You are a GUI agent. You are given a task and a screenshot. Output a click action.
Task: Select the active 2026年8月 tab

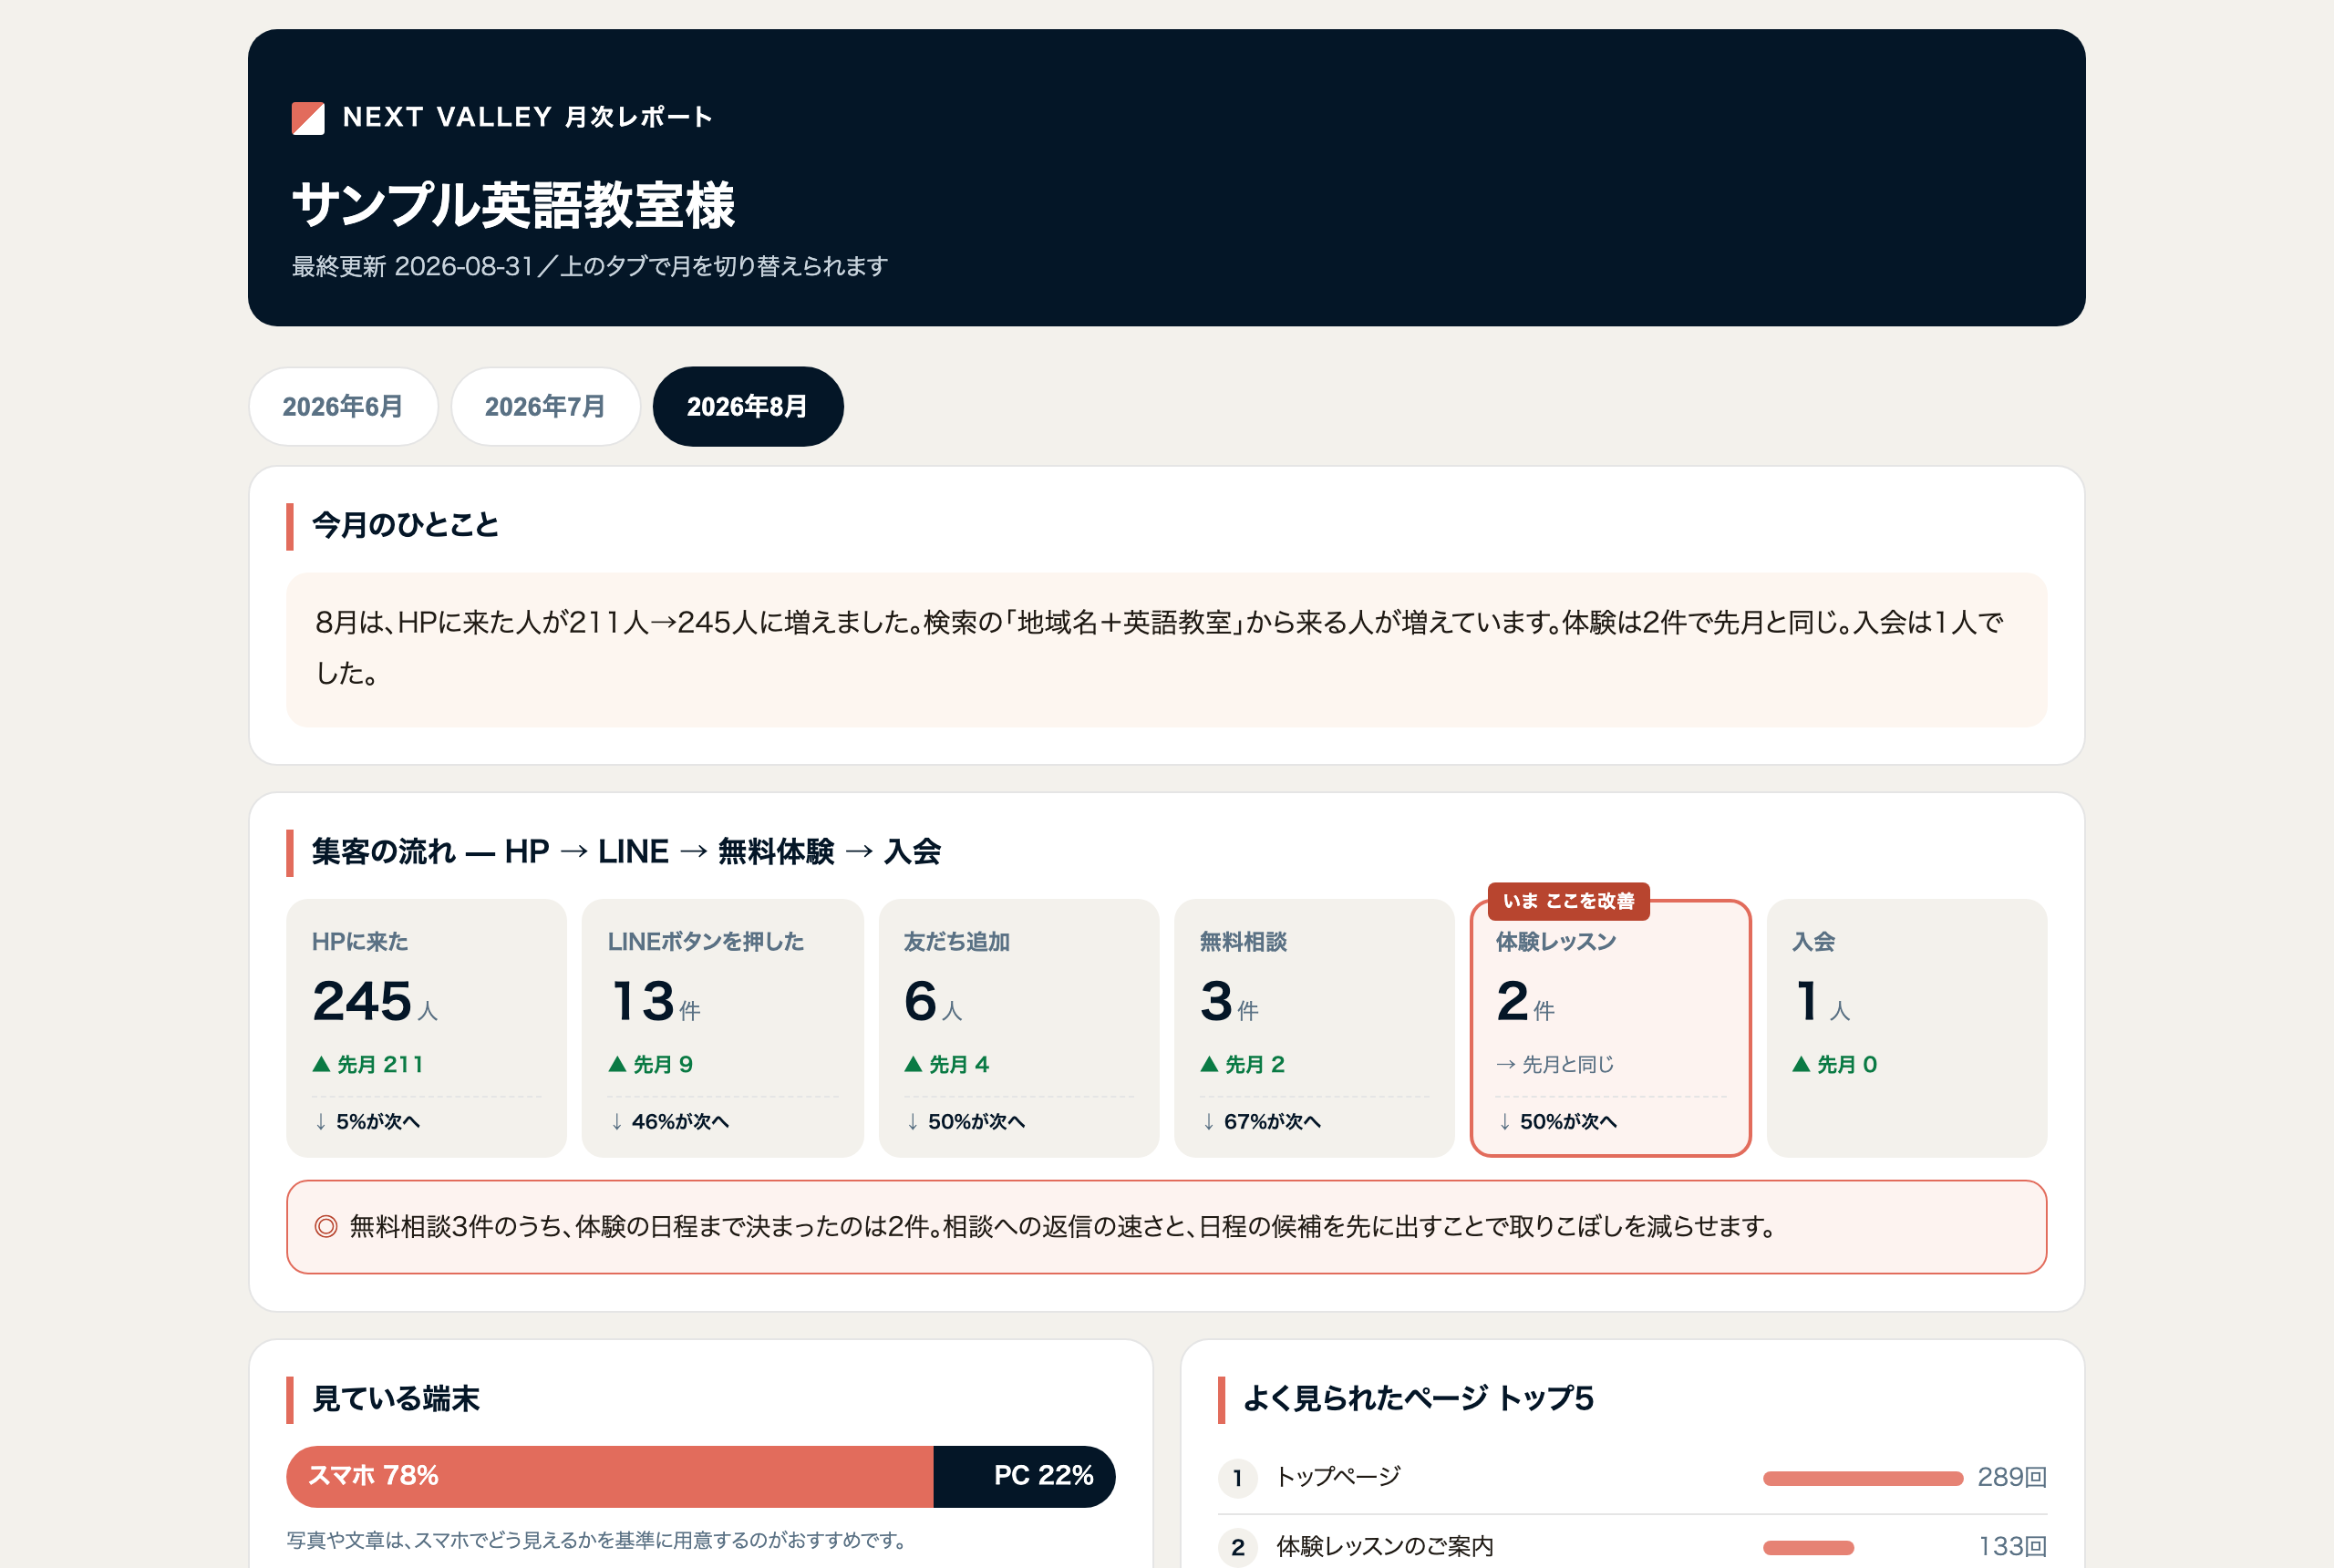point(748,406)
